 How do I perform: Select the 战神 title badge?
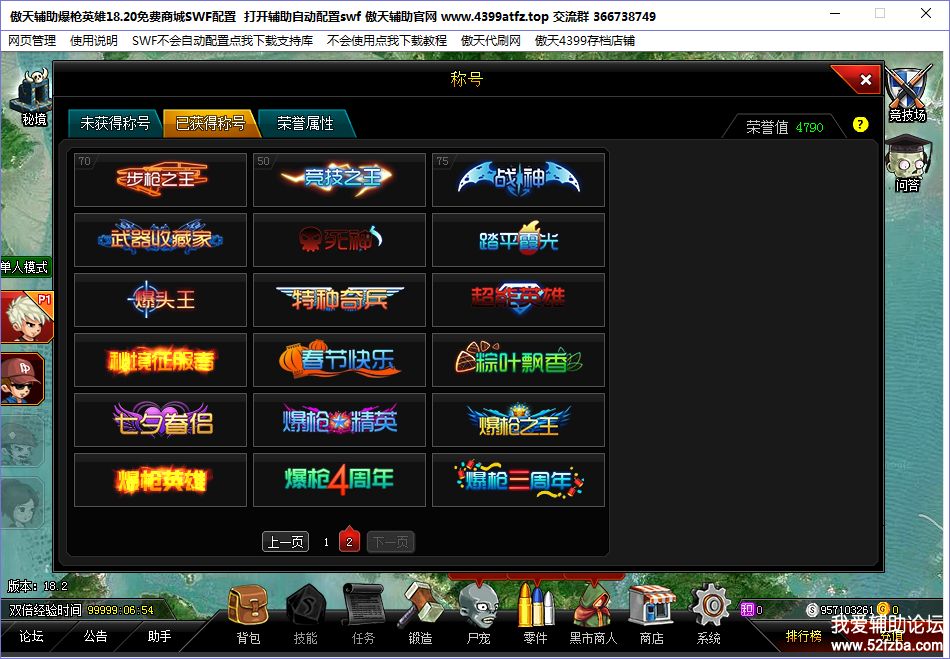tap(518, 179)
